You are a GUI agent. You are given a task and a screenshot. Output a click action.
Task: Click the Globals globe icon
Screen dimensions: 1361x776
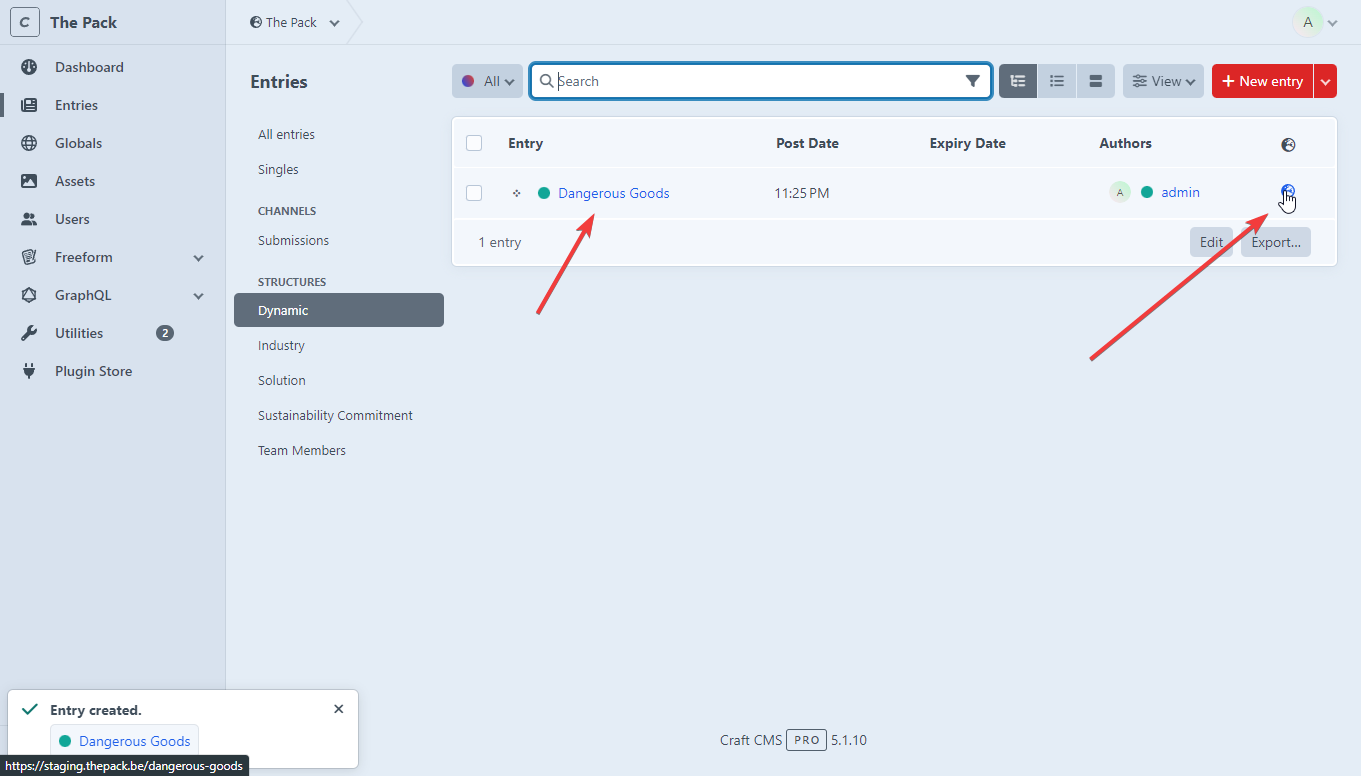click(x=29, y=143)
